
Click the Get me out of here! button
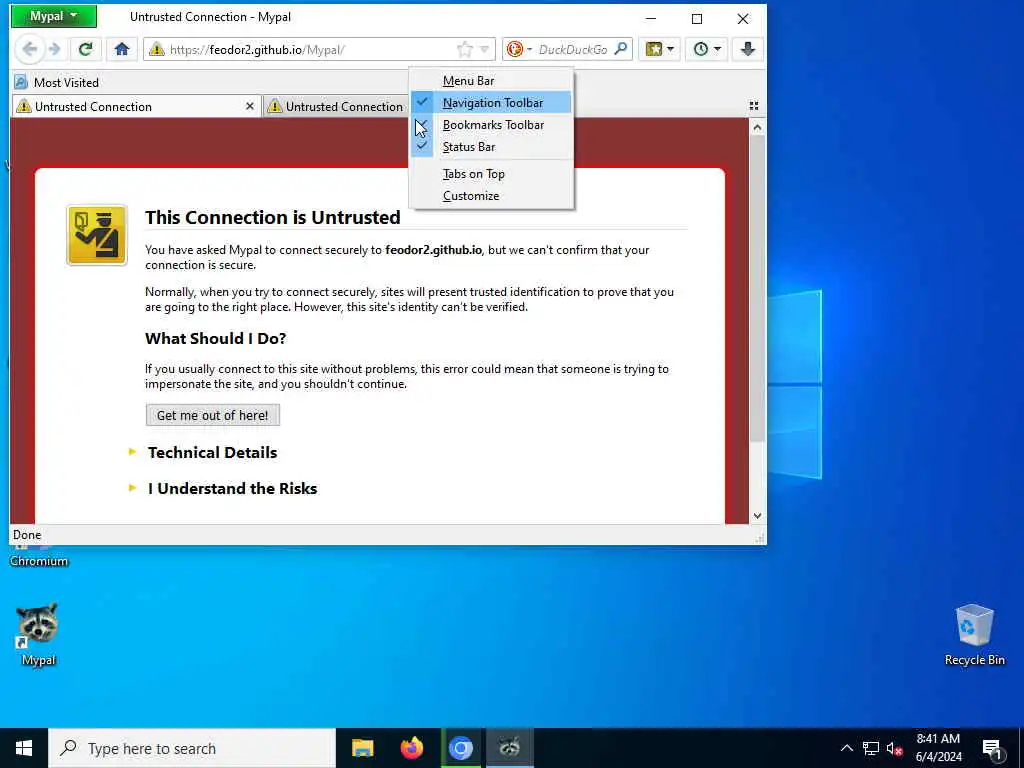213,415
